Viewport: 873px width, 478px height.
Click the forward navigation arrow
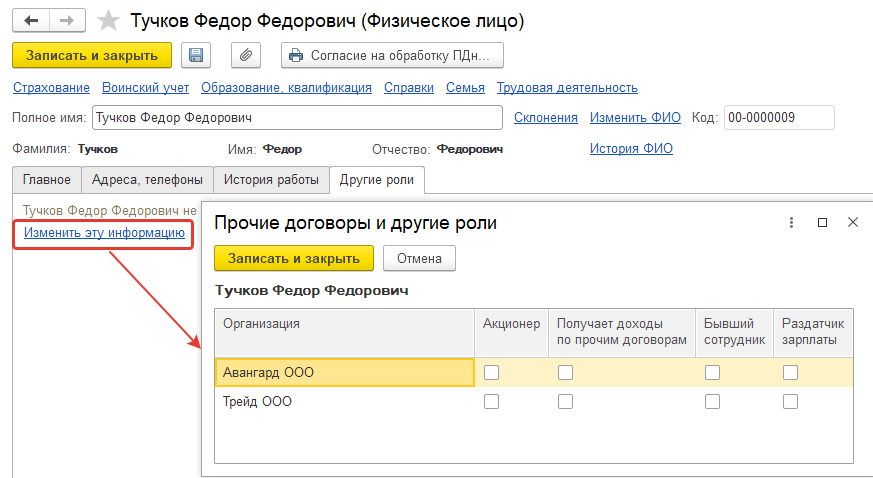[x=67, y=20]
